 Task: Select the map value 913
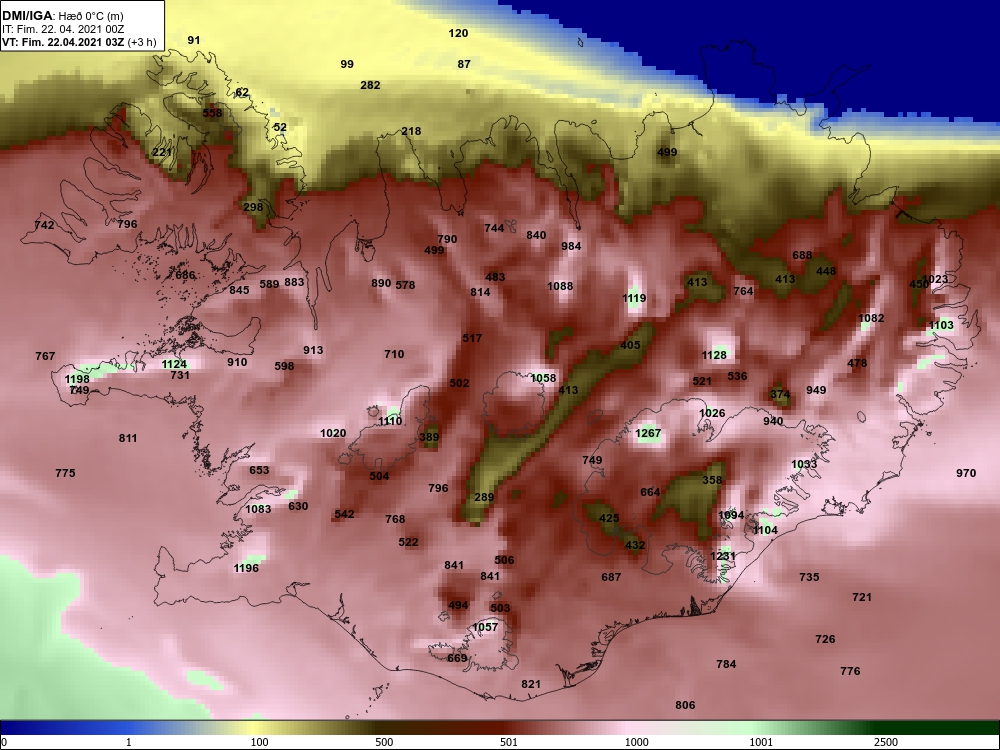[x=313, y=350]
